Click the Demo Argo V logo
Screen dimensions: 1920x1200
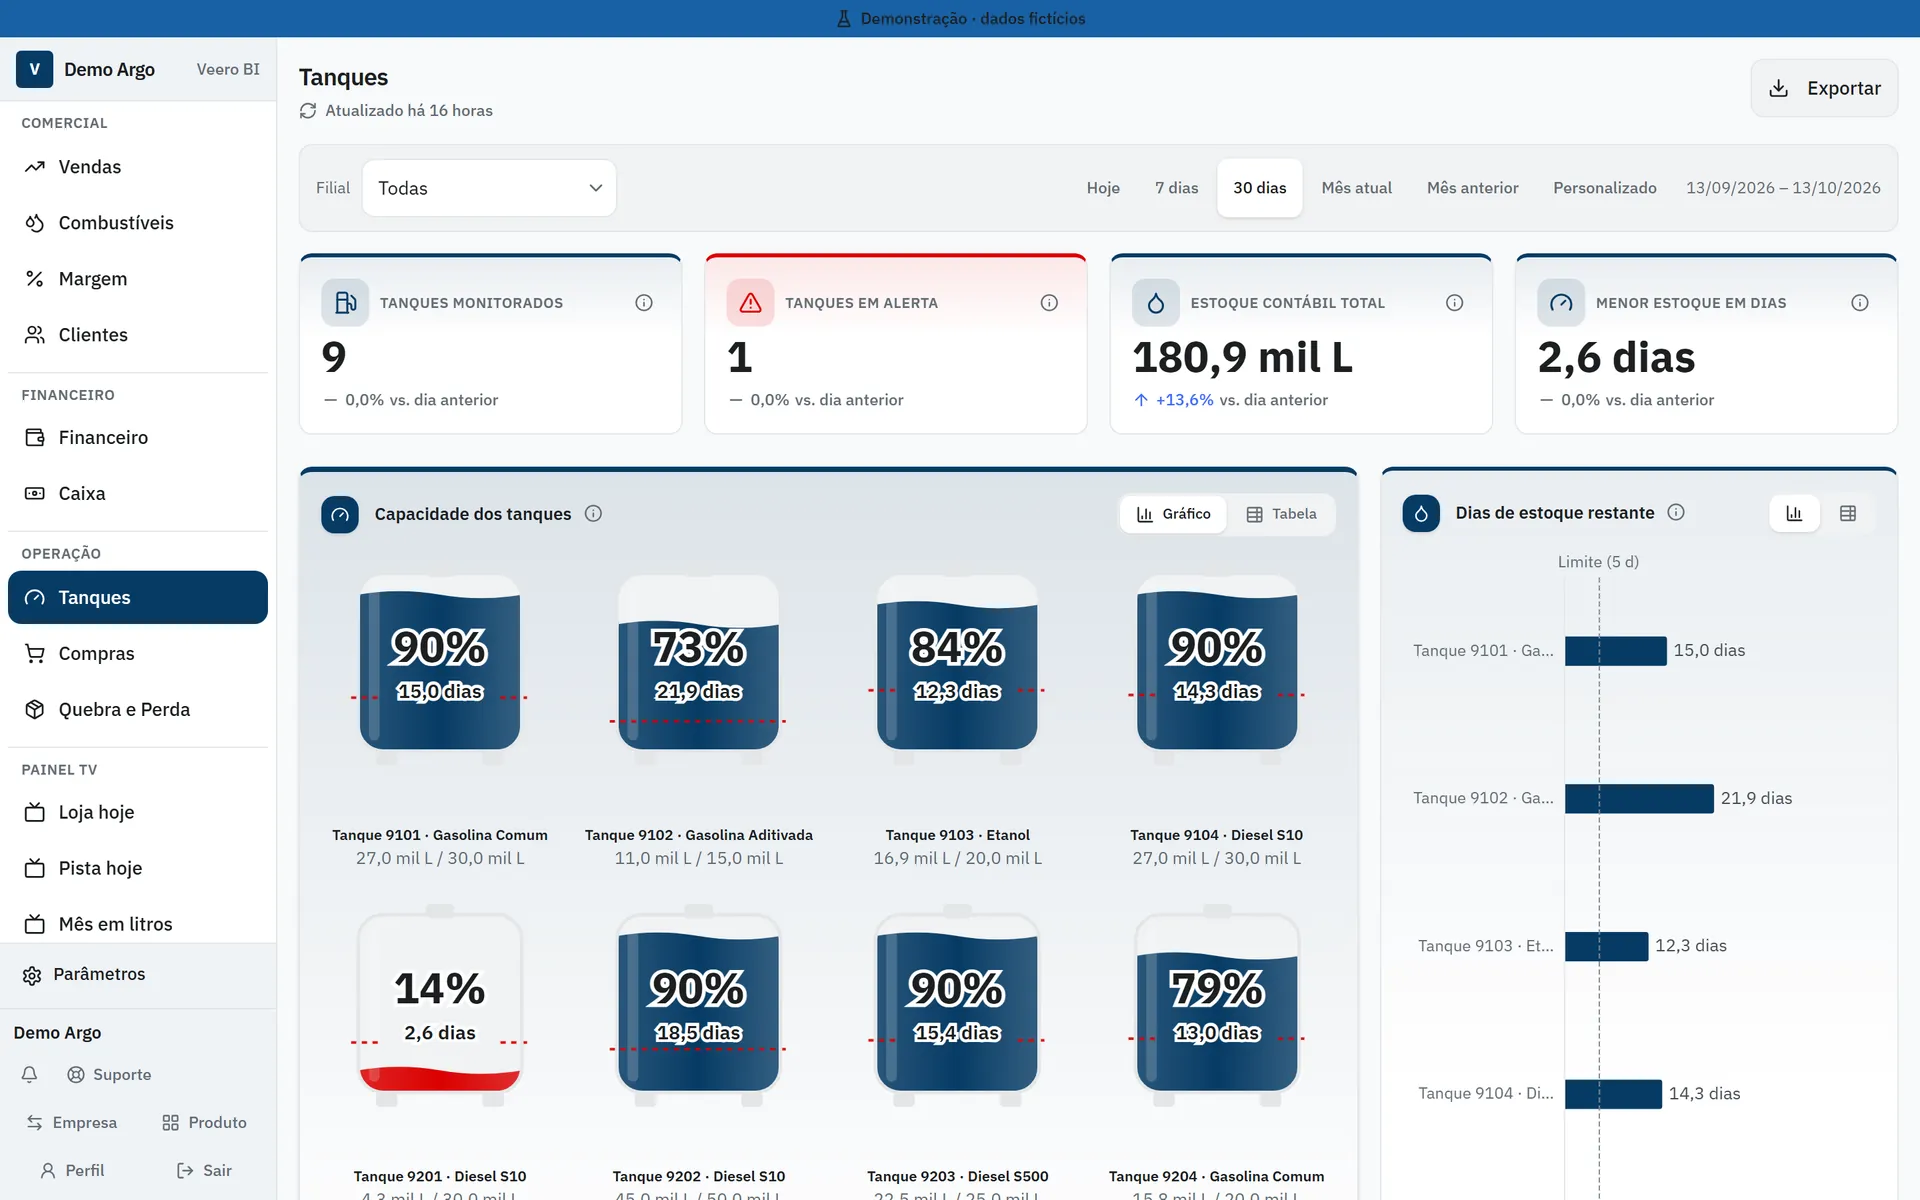click(35, 69)
